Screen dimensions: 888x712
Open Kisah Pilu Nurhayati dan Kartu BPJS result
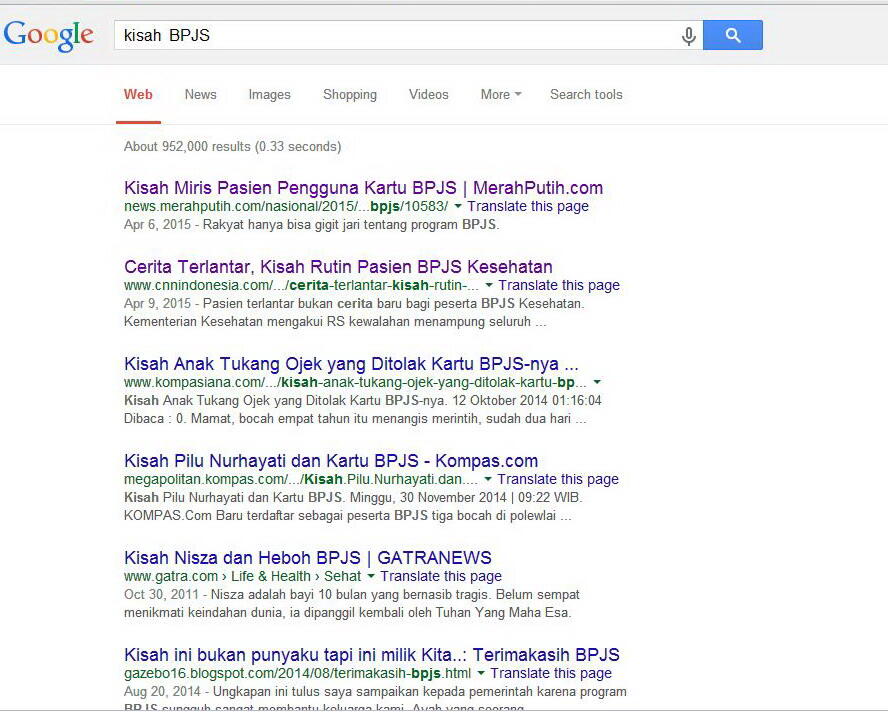click(331, 461)
